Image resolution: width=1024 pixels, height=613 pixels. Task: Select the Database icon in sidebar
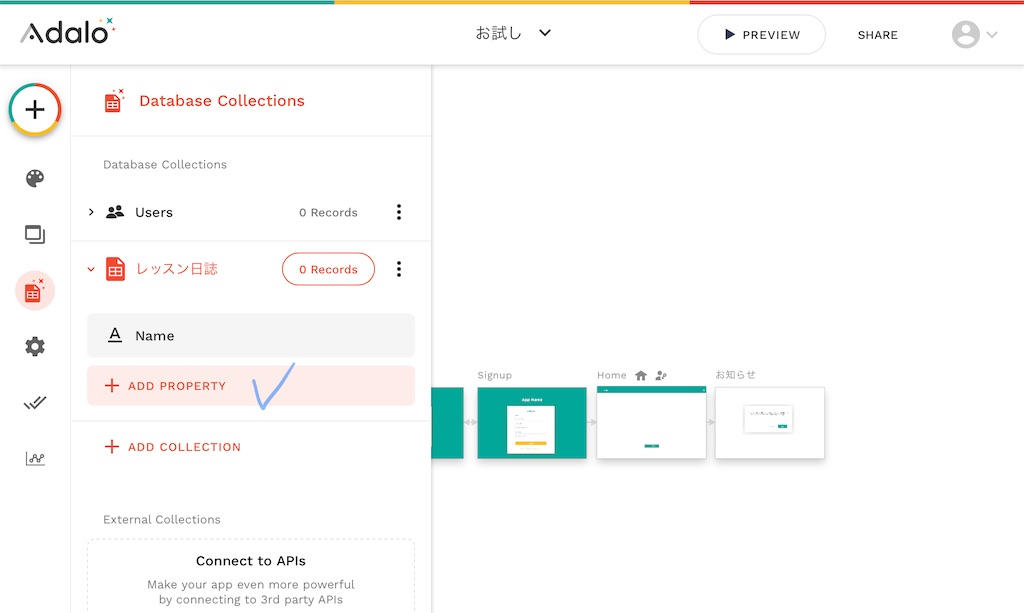[35, 291]
